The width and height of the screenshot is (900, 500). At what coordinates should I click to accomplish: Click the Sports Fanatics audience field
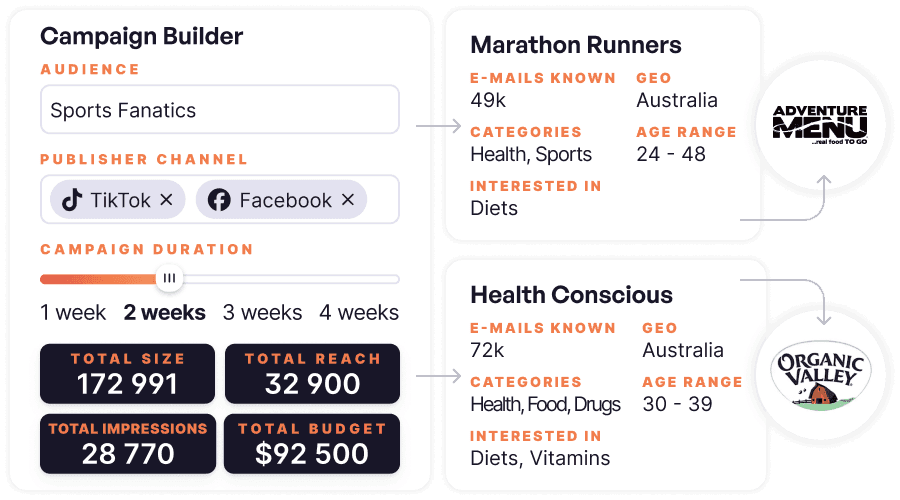tap(219, 110)
